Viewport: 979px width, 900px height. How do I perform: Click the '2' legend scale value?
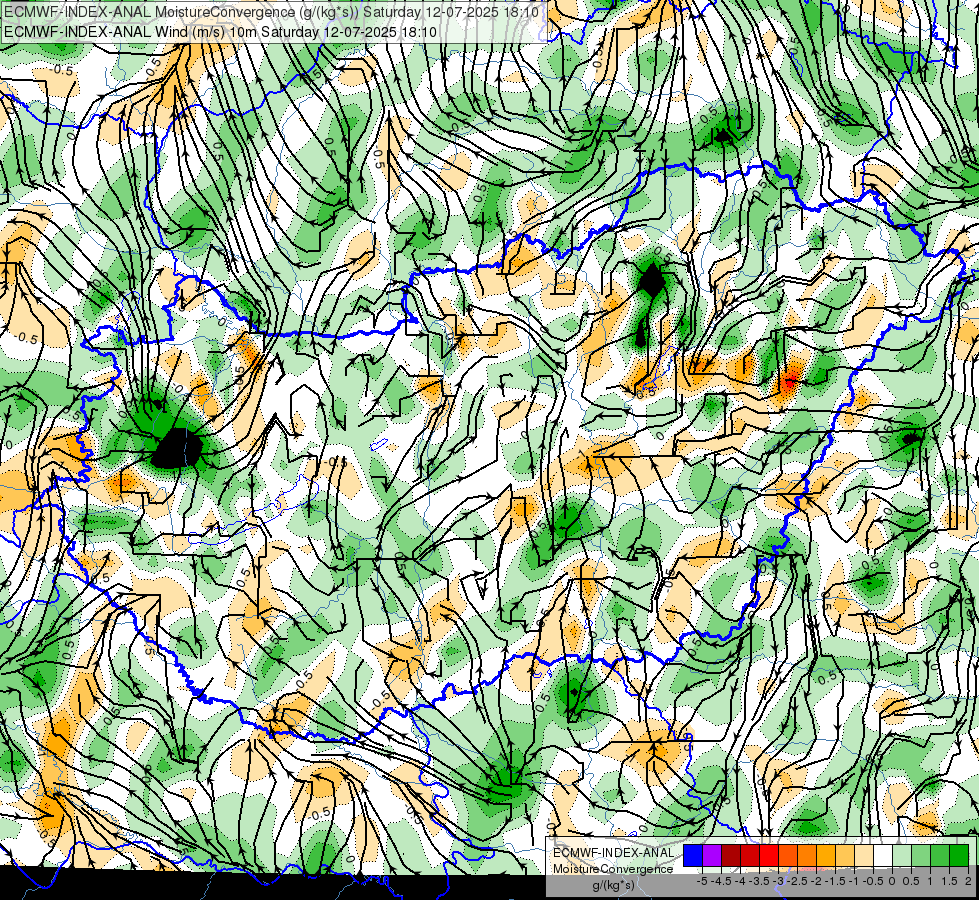pyautogui.click(x=968, y=881)
